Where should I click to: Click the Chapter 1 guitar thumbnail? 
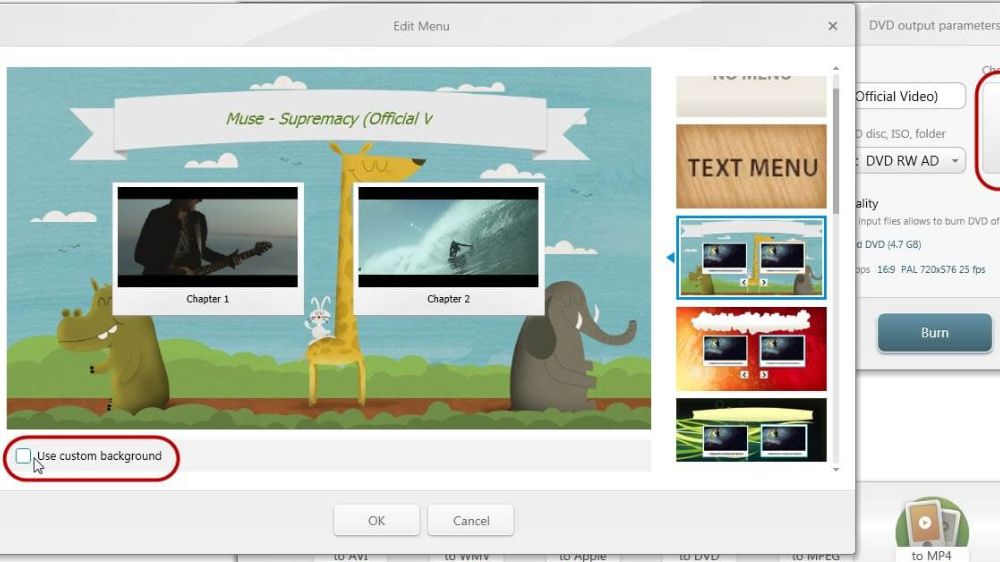[x=207, y=237]
